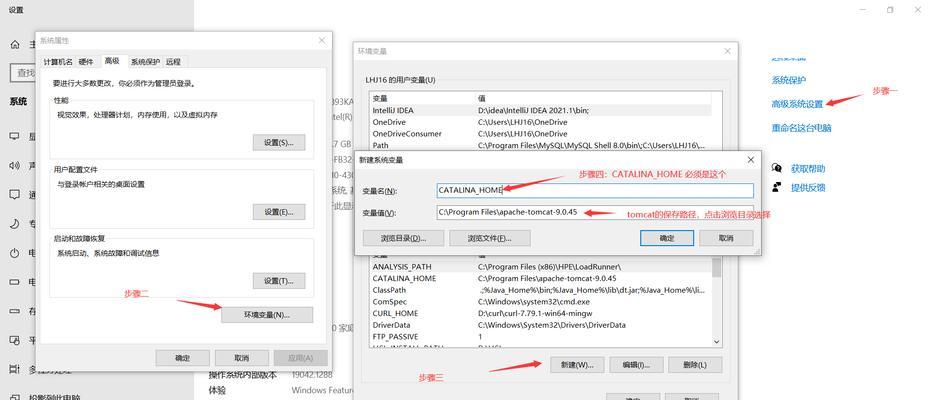
Task: Click 重命名这台电脑 link
Action: pos(801,128)
